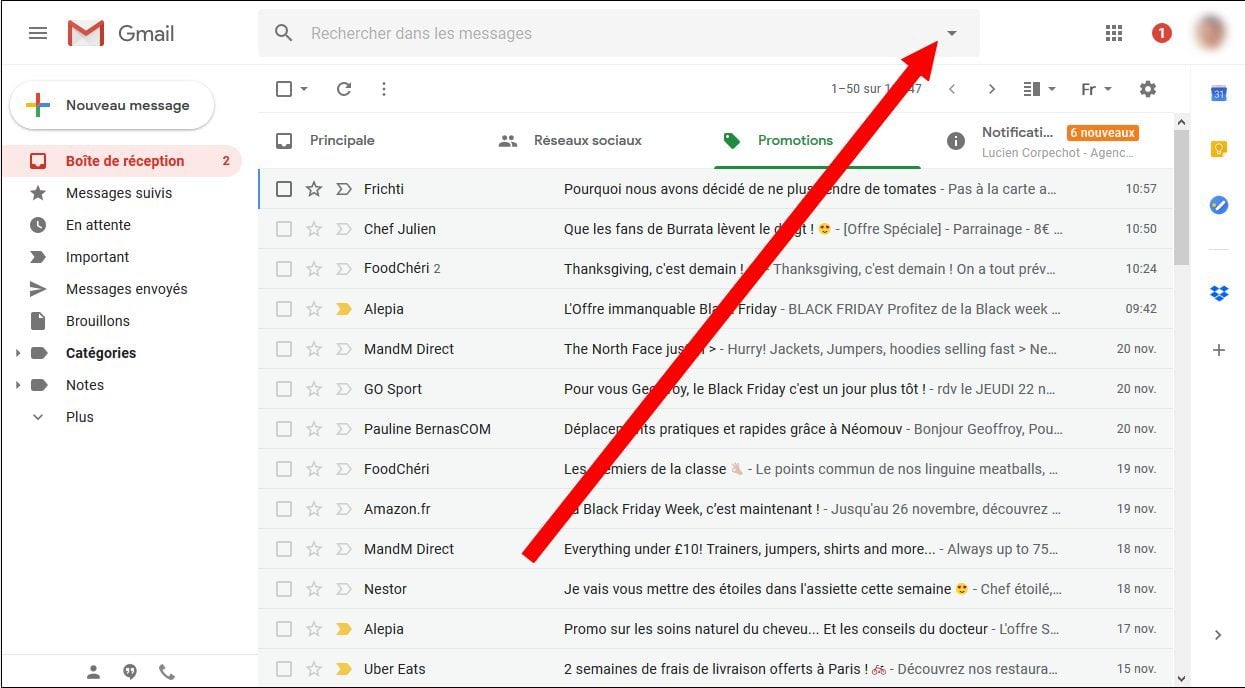The height and width of the screenshot is (688, 1245).
Task: Go to newer messages page
Action: click(x=952, y=89)
